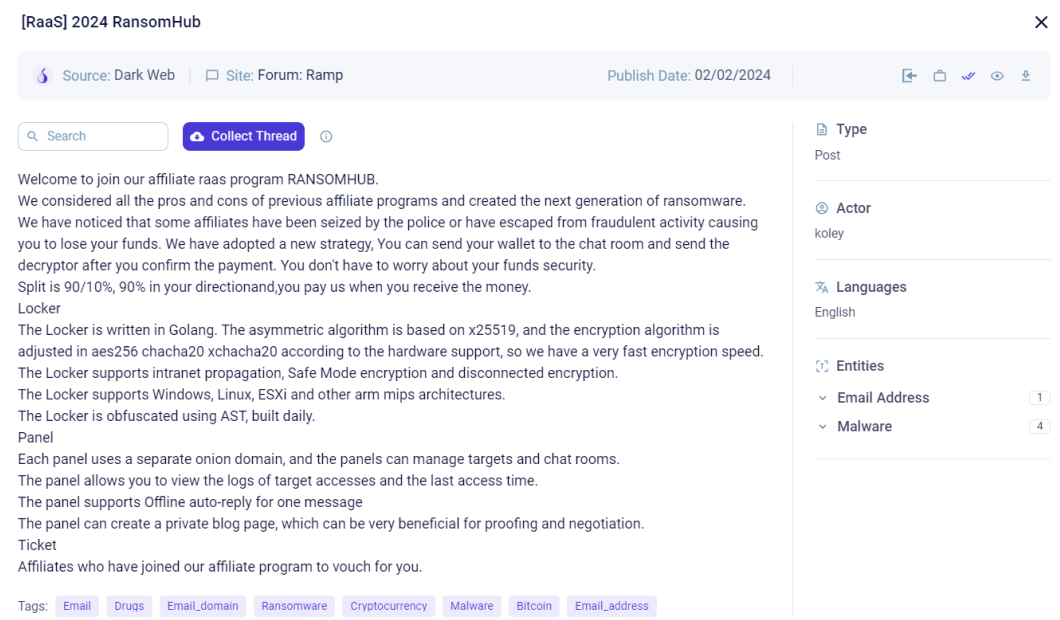This screenshot has width=1060, height=620.
Task: Click the export/share arrow icon
Action: [909, 76]
